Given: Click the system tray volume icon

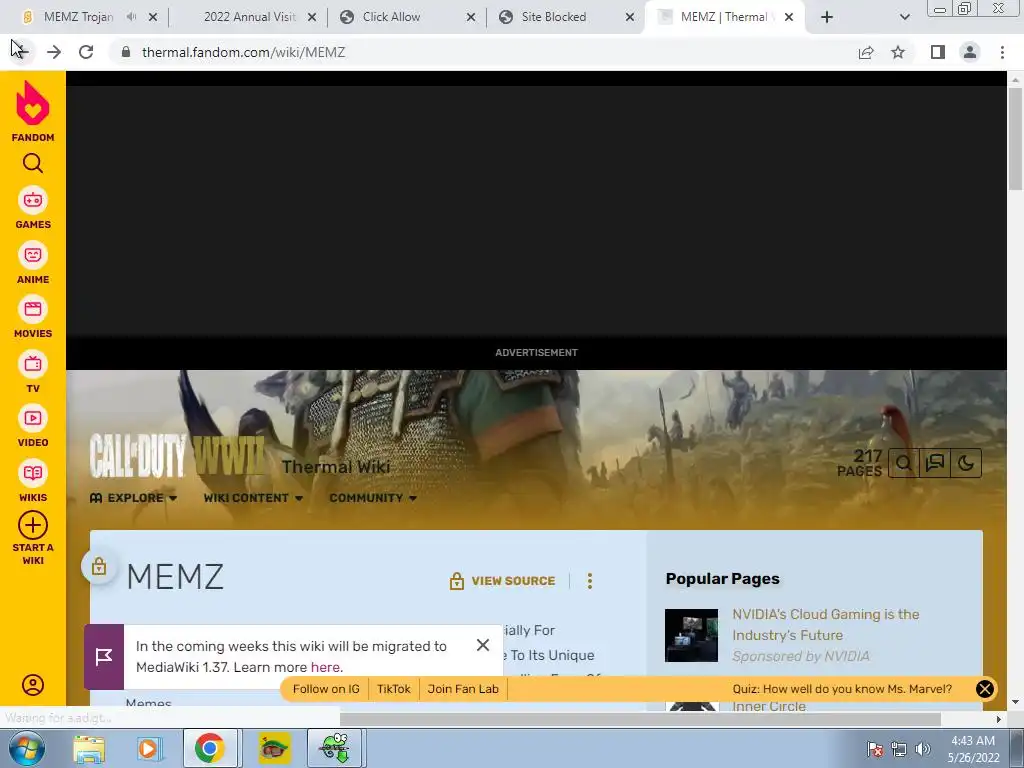Looking at the screenshot, I should [x=923, y=749].
